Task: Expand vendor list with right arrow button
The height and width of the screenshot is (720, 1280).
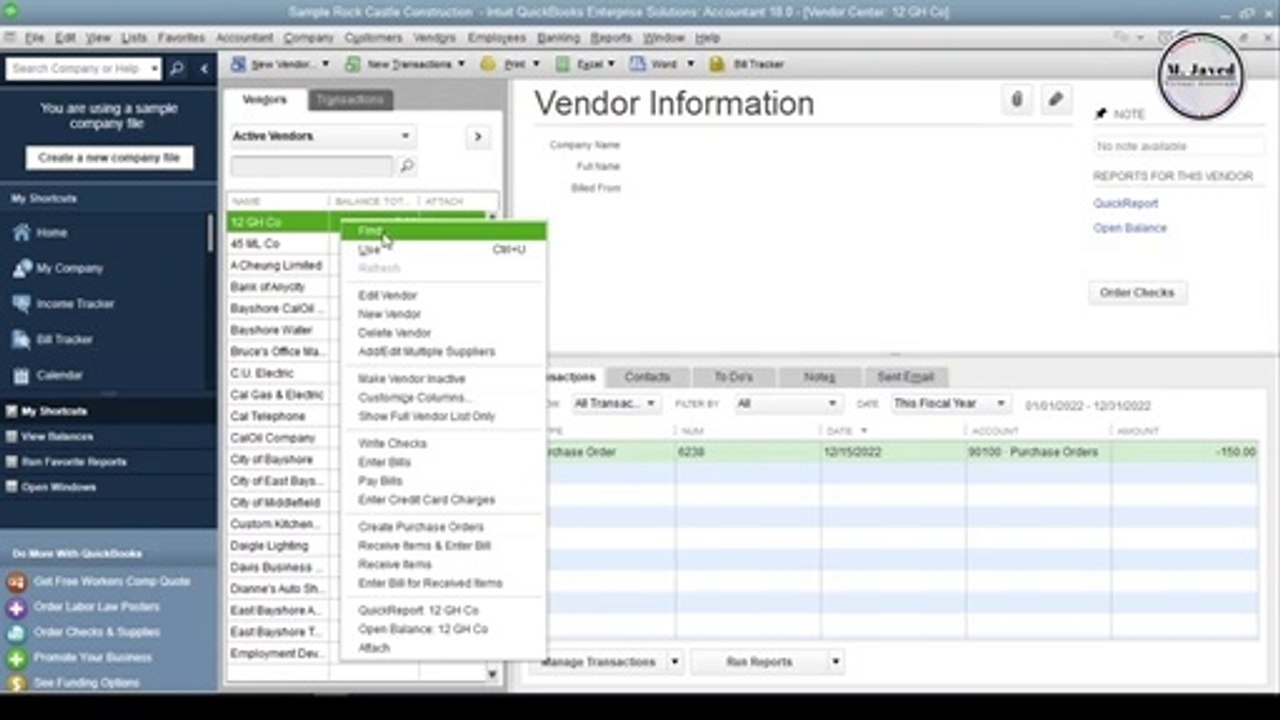Action: pos(477,136)
